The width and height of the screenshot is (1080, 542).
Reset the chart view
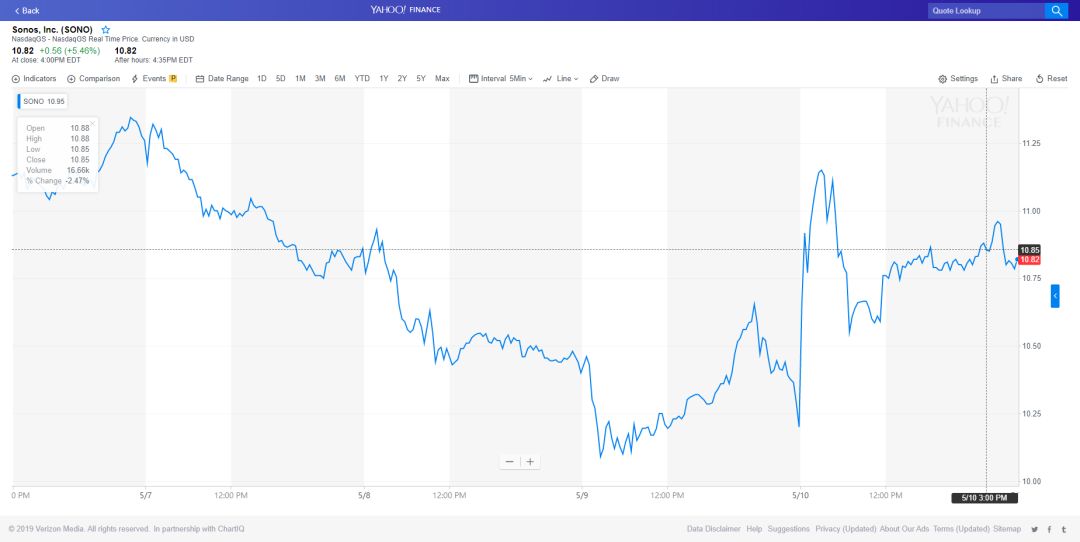(x=1052, y=79)
